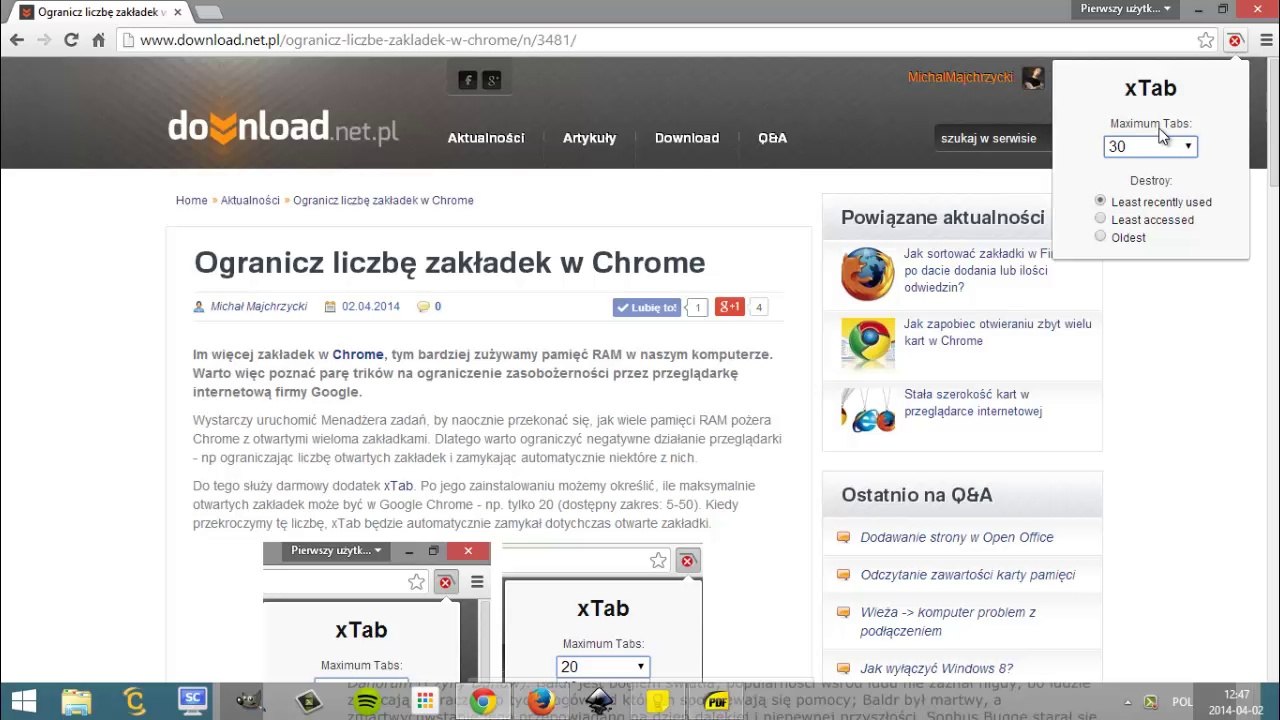Click the Firefox thumbnail in related news
The width and height of the screenshot is (1280, 720).
(x=867, y=273)
